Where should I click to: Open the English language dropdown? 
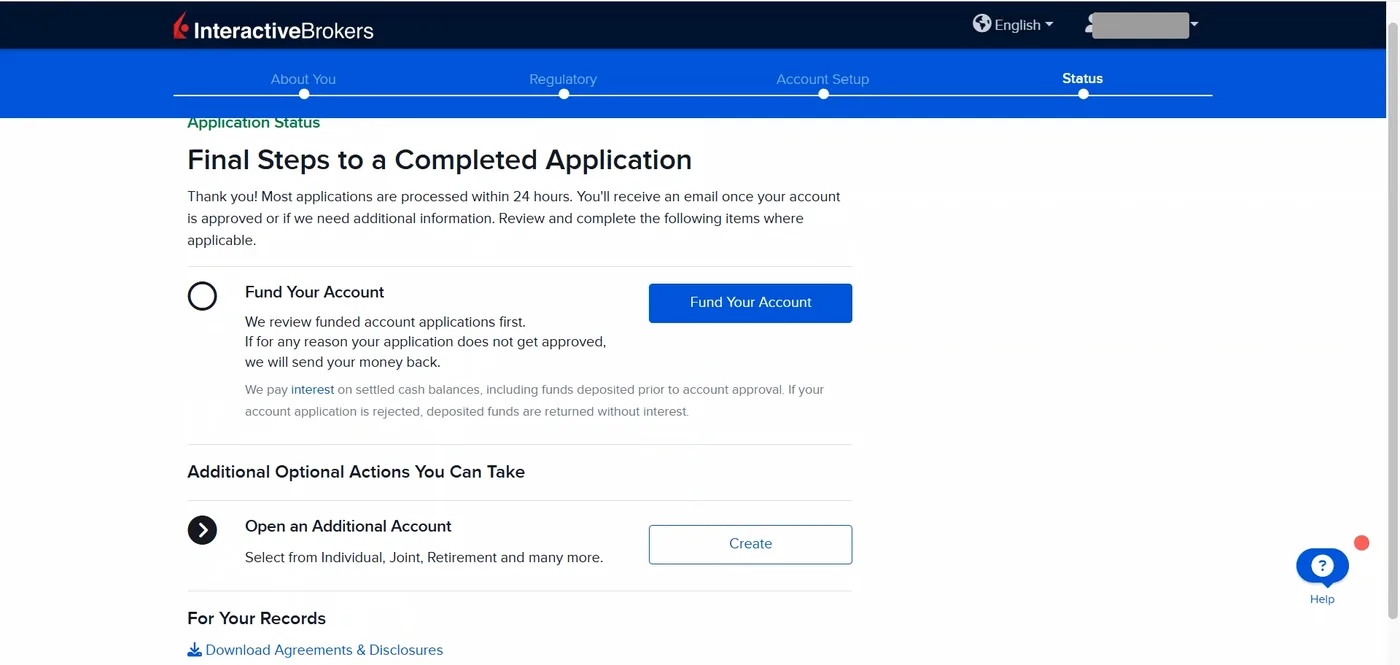(1024, 24)
